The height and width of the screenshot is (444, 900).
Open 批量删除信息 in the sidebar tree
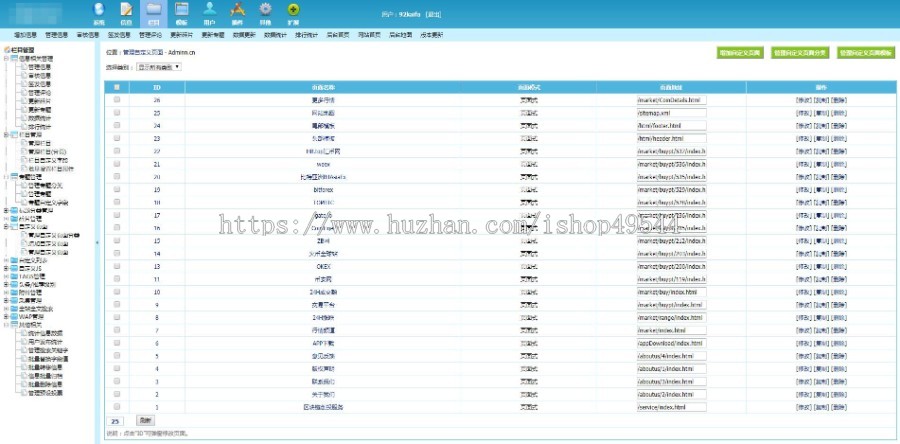click(x=45, y=384)
